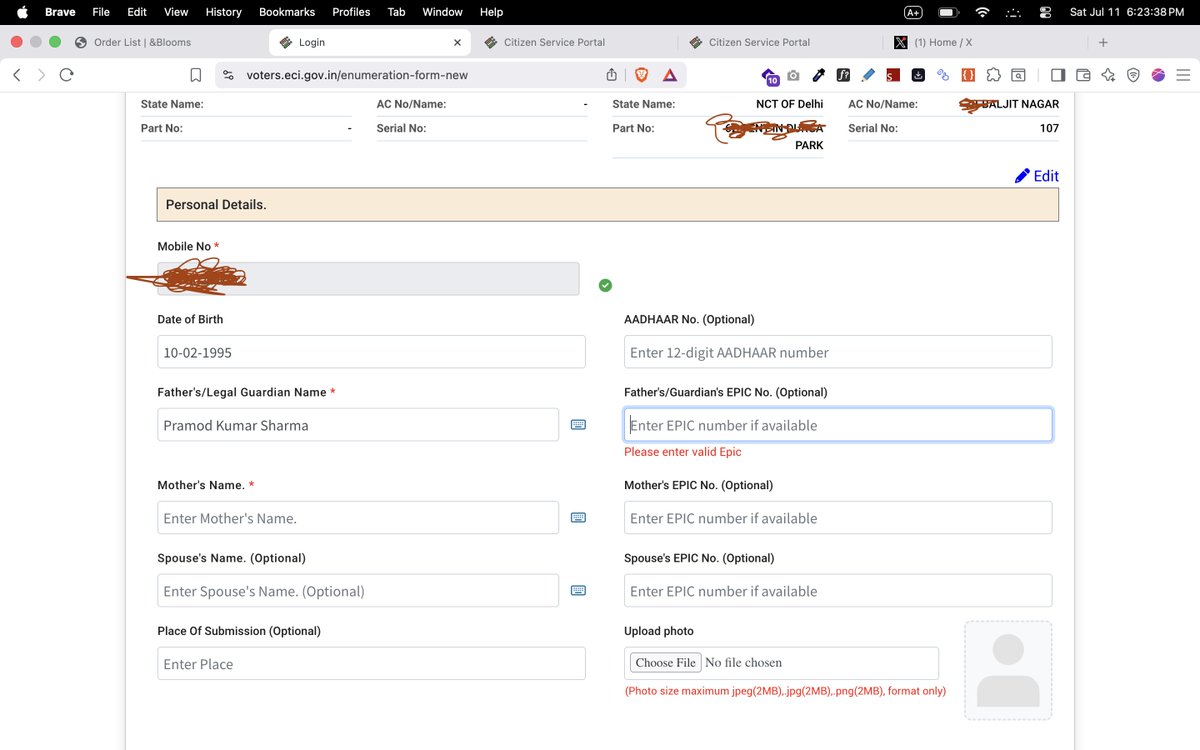Open the font finder f? extension

[x=843, y=75]
